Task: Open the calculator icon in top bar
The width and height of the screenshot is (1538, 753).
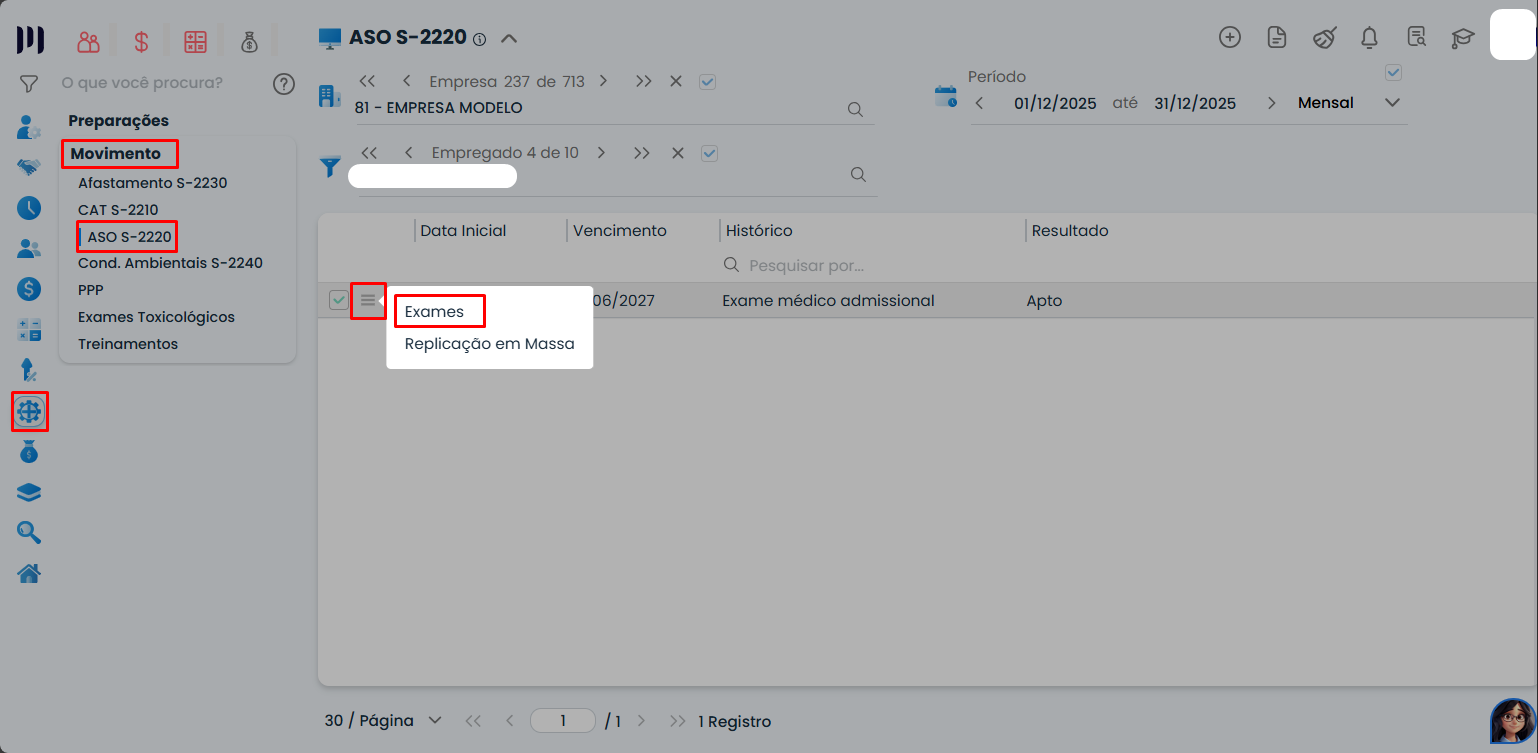Action: click(x=195, y=42)
